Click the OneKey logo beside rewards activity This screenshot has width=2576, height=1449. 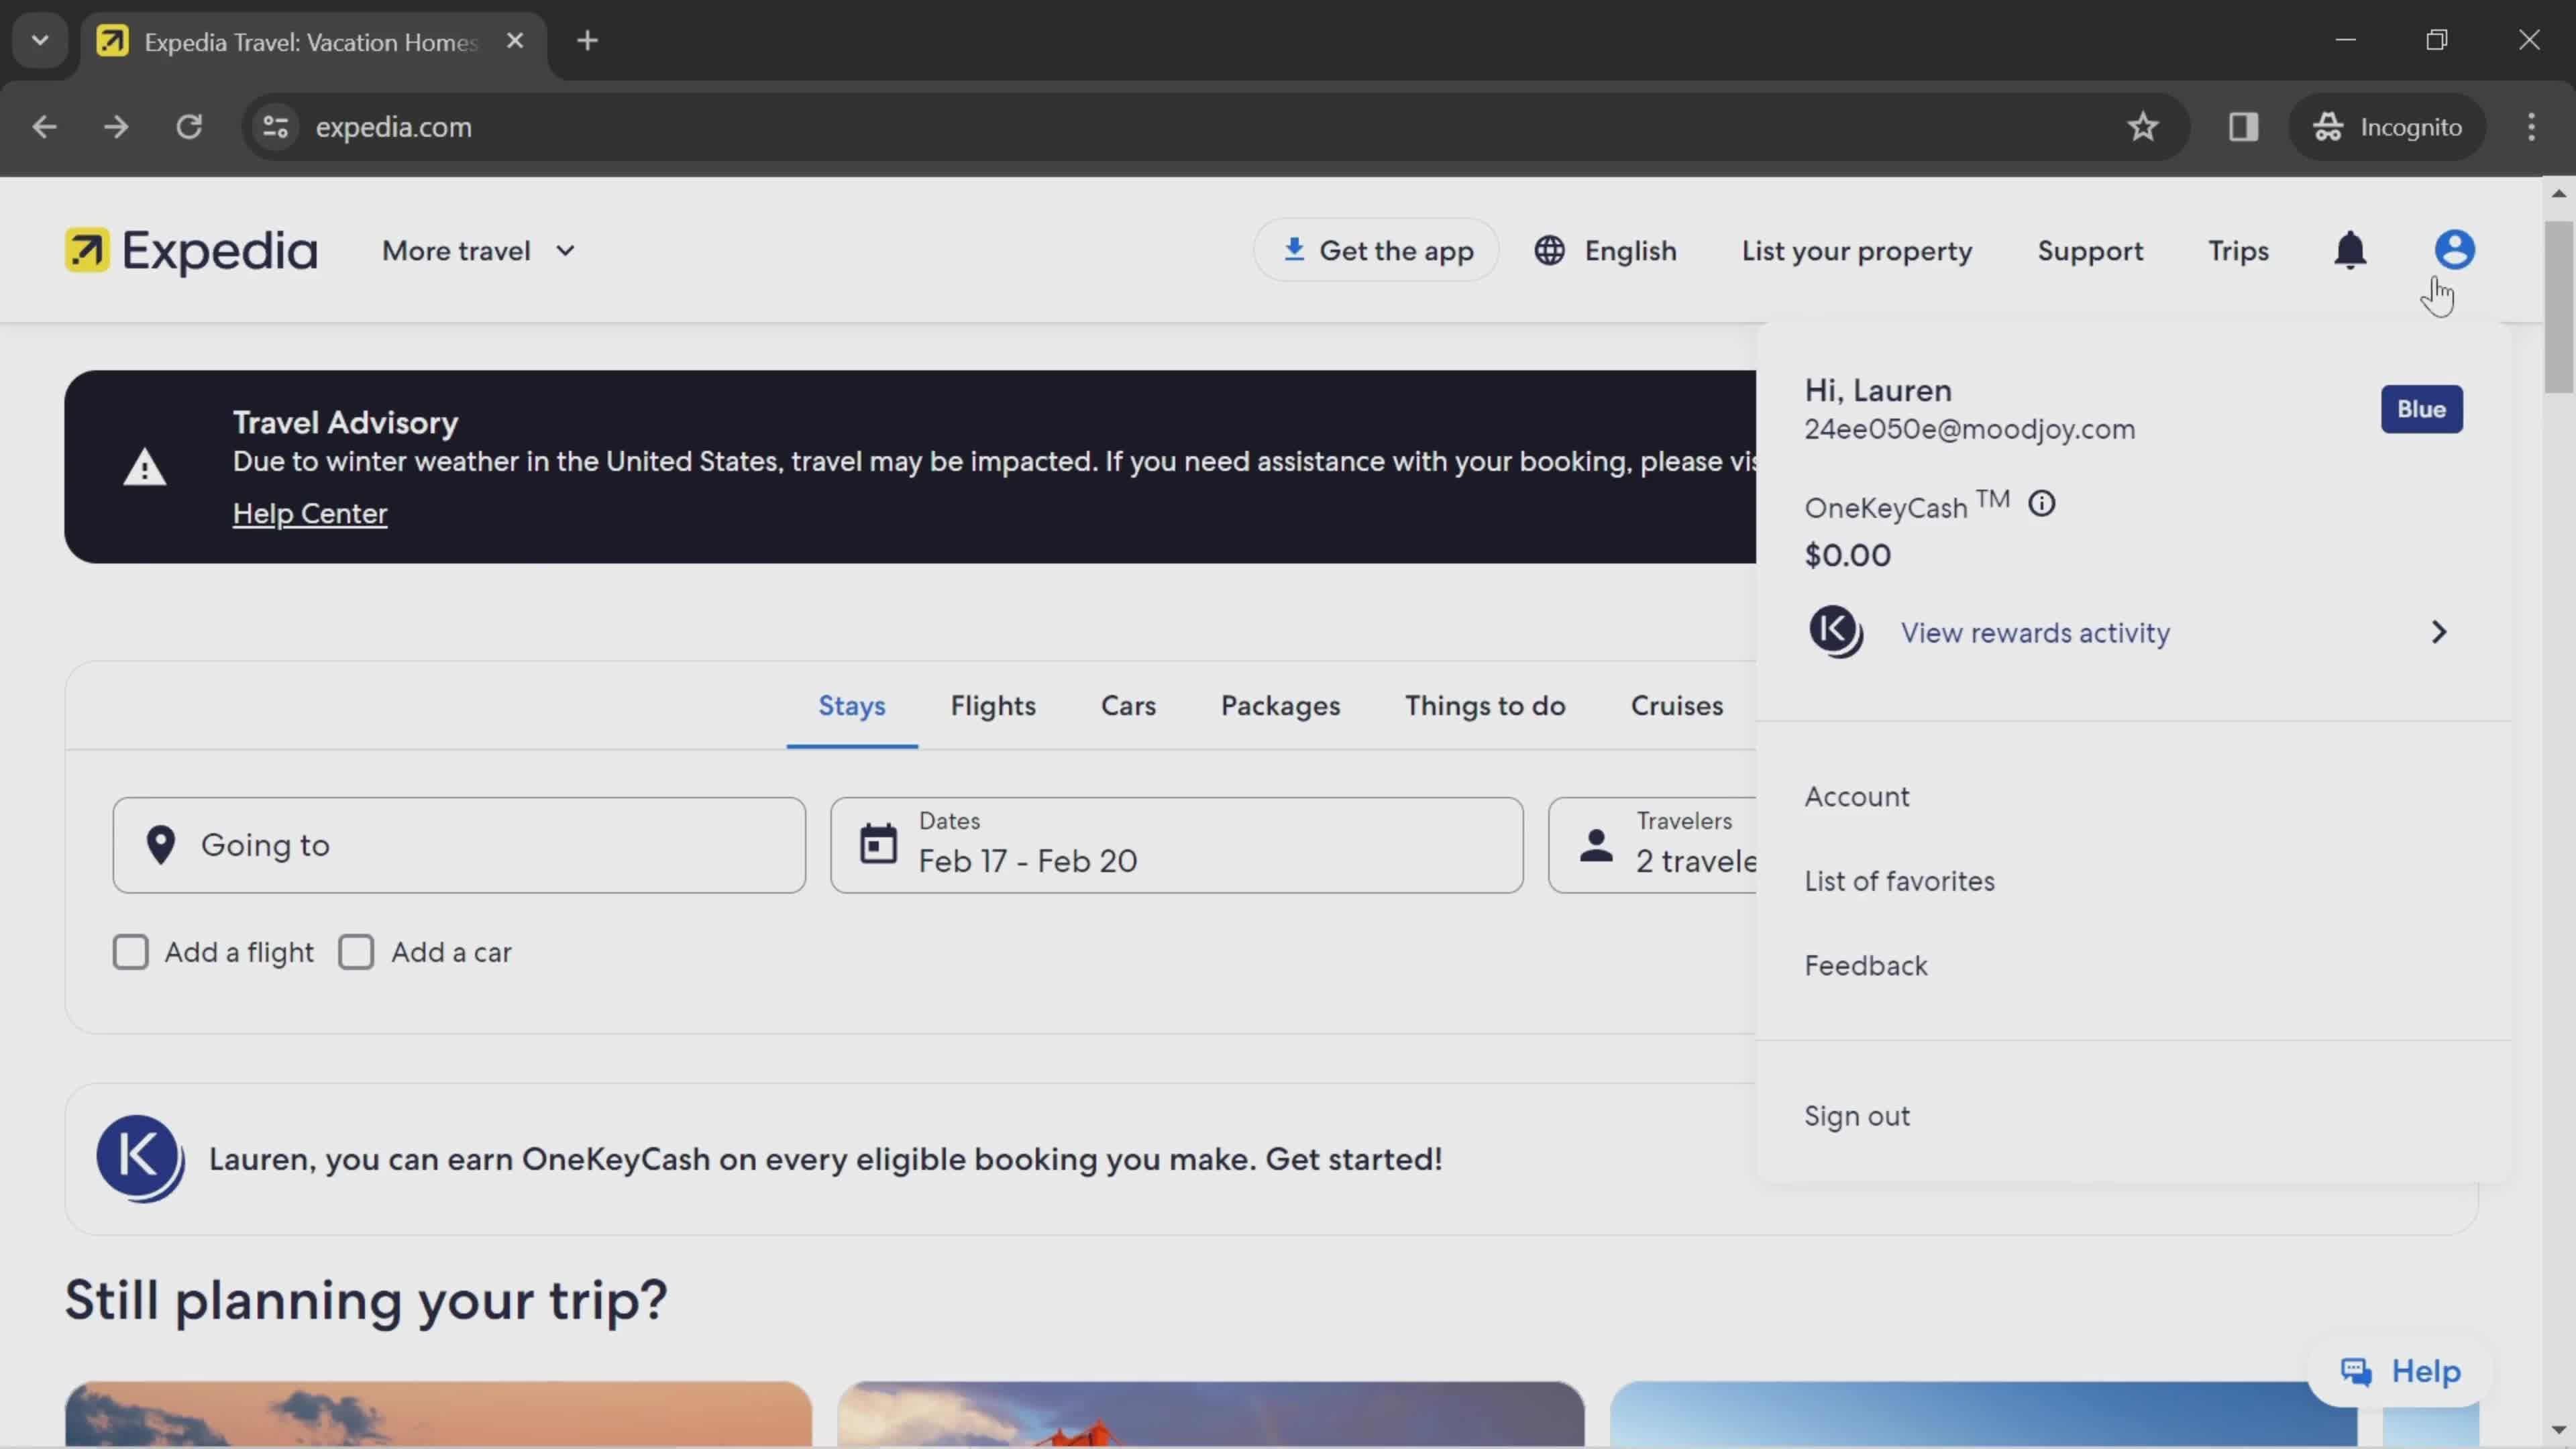pyautogui.click(x=1836, y=632)
